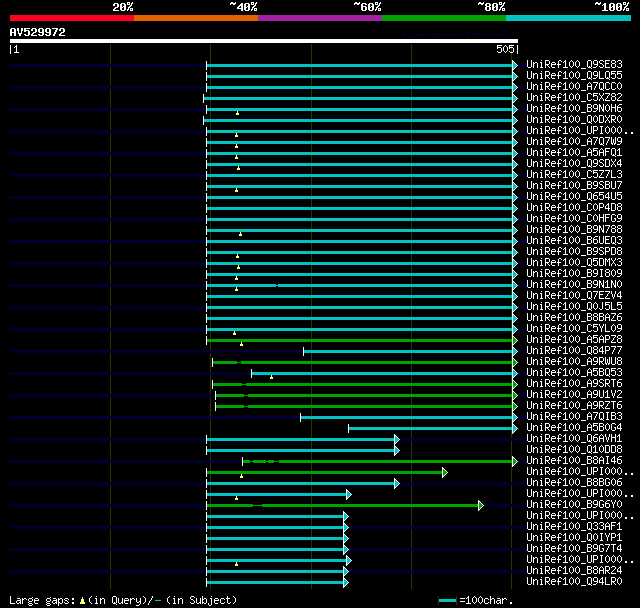Click the UniRef100_Q94LR0 label
This screenshot has height=608, width=640.
[x=574, y=582]
